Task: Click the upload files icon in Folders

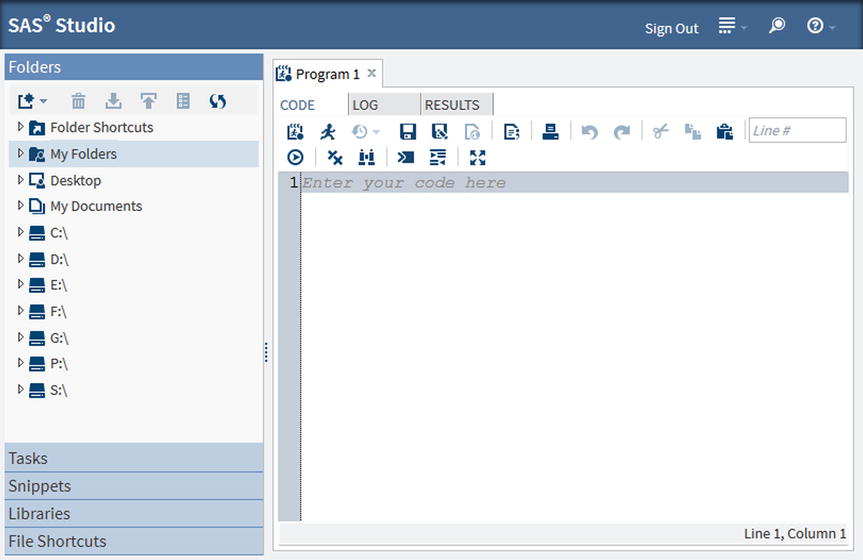Action: pyautogui.click(x=149, y=101)
